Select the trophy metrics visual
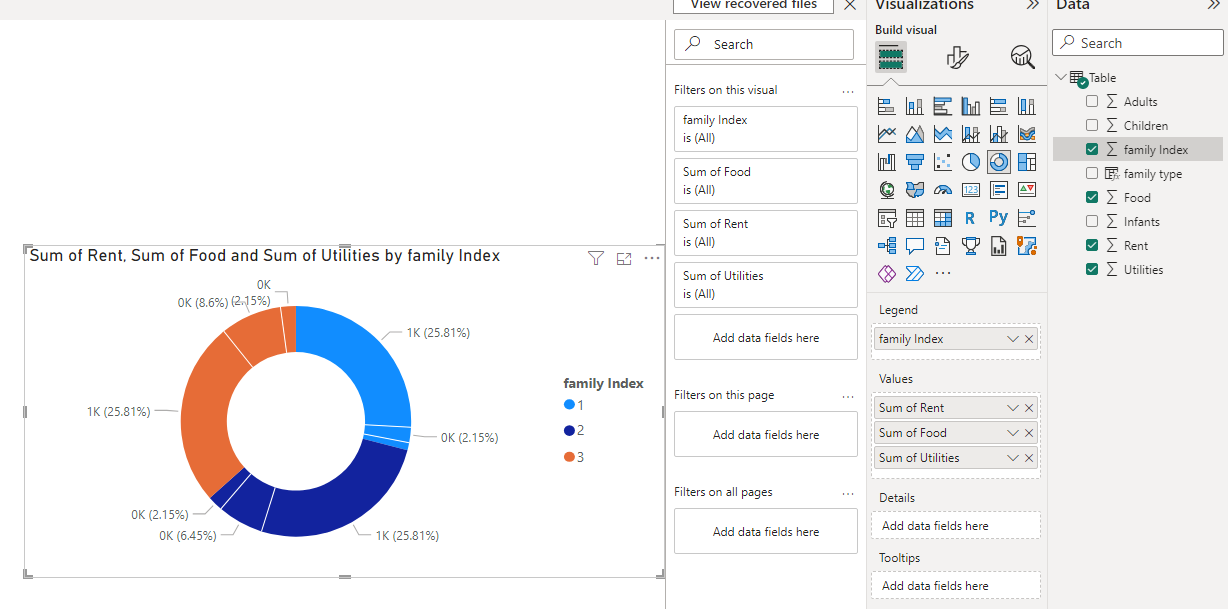 (x=971, y=246)
